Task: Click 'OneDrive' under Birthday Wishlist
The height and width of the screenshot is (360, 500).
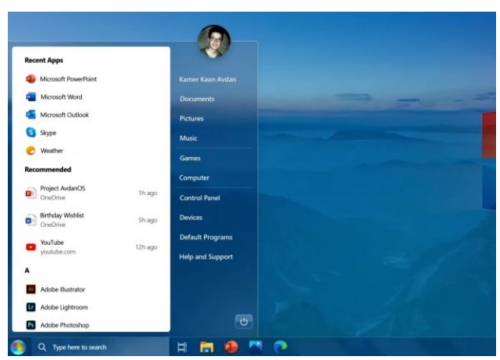Action: [x=53, y=225]
